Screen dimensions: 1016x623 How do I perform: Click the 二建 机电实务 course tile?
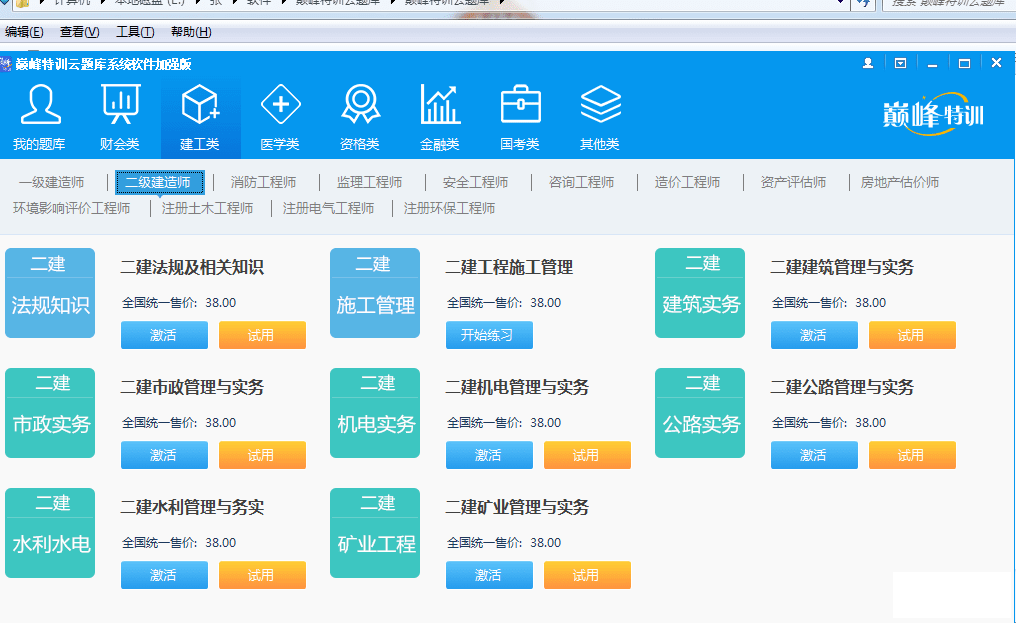pyautogui.click(x=375, y=413)
